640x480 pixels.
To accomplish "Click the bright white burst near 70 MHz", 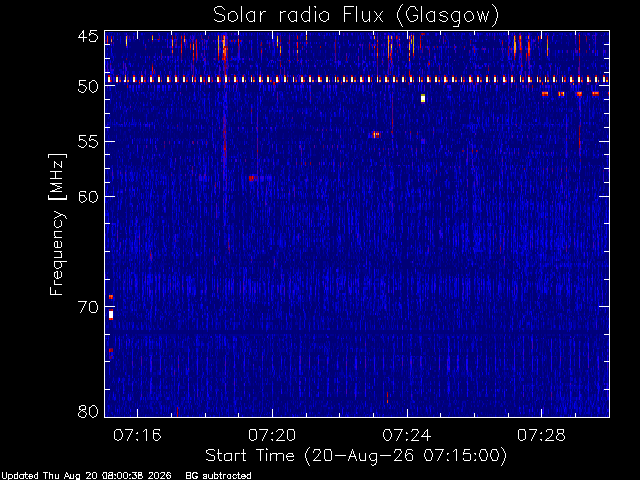I will tap(111, 315).
